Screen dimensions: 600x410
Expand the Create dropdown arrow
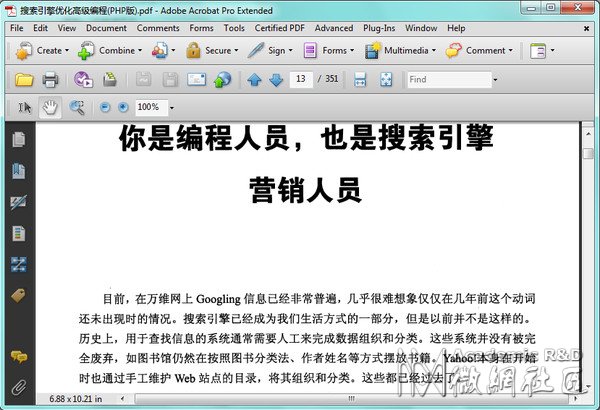[67, 51]
